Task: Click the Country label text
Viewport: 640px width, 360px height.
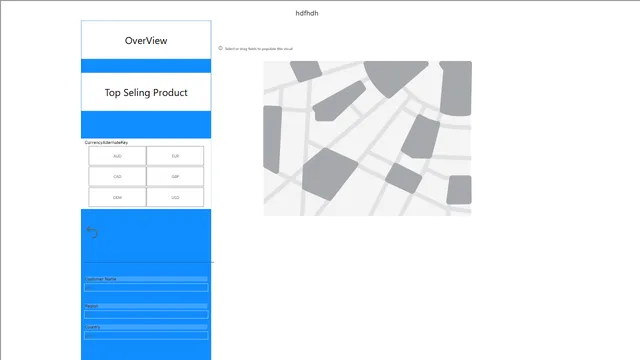Action: pyautogui.click(x=93, y=327)
